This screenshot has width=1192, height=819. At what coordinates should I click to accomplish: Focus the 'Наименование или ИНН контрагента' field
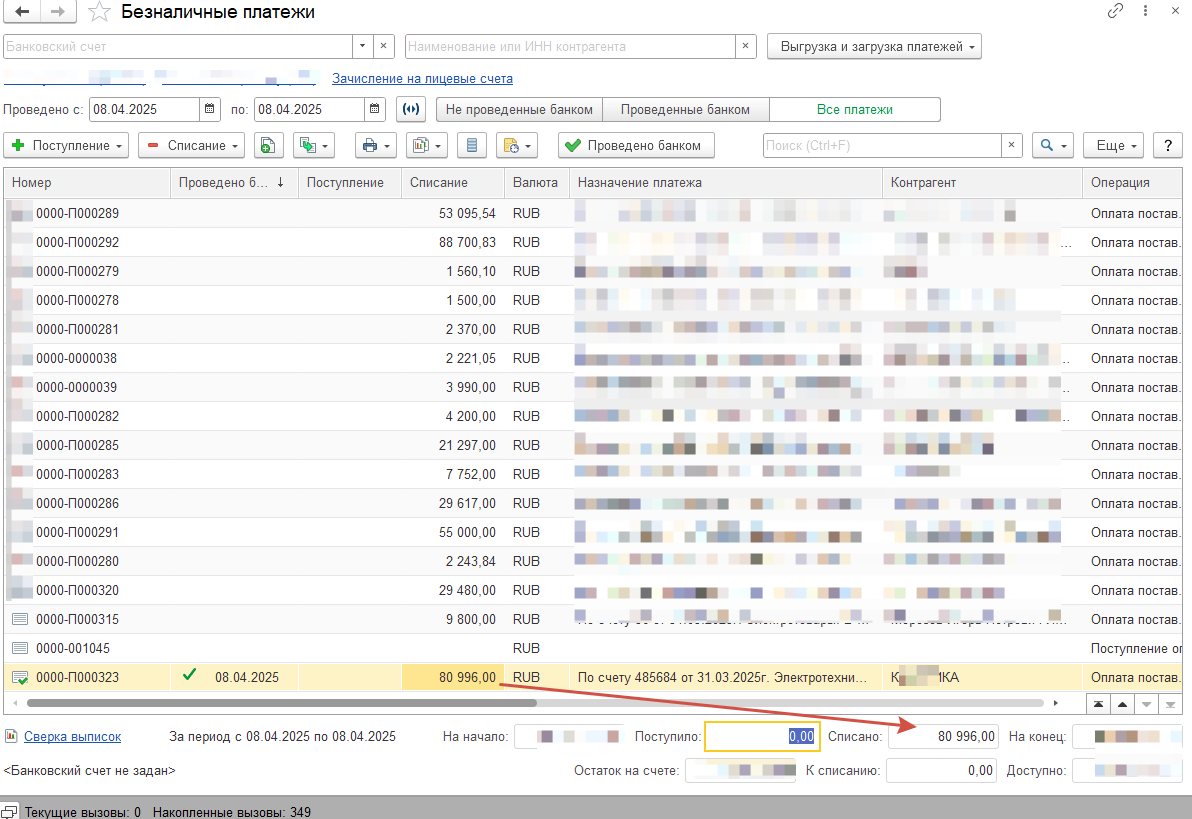coord(570,46)
